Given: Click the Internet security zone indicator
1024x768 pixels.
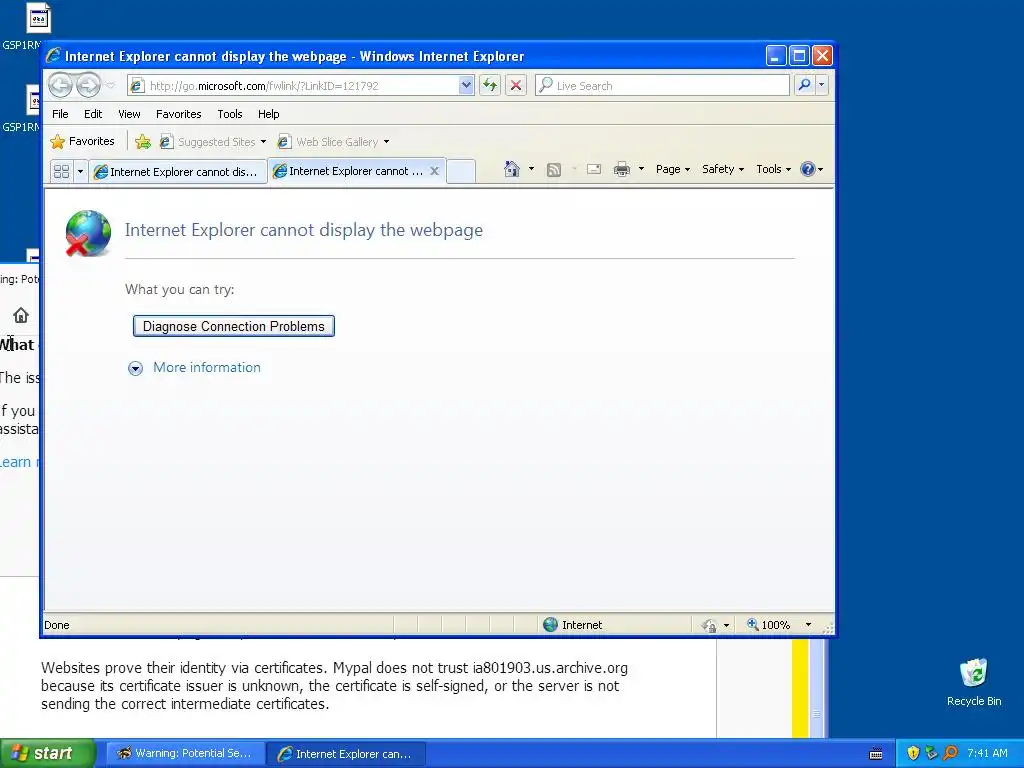Looking at the screenshot, I should click(573, 625).
